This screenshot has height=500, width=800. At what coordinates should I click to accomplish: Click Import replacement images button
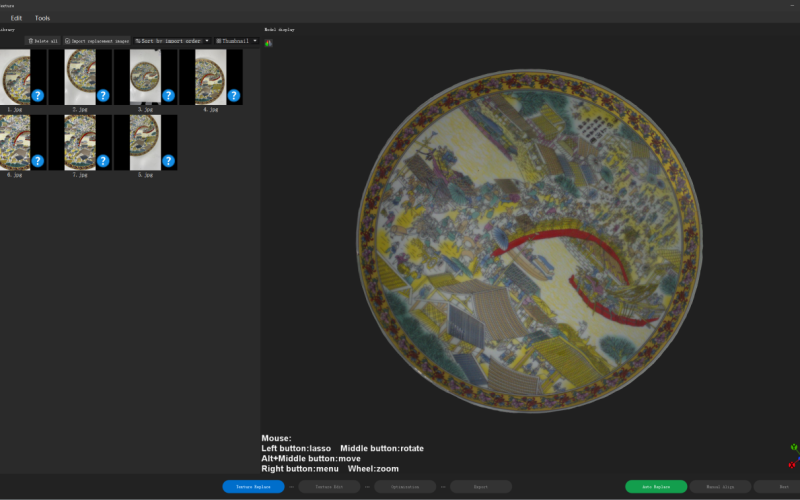click(x=96, y=41)
